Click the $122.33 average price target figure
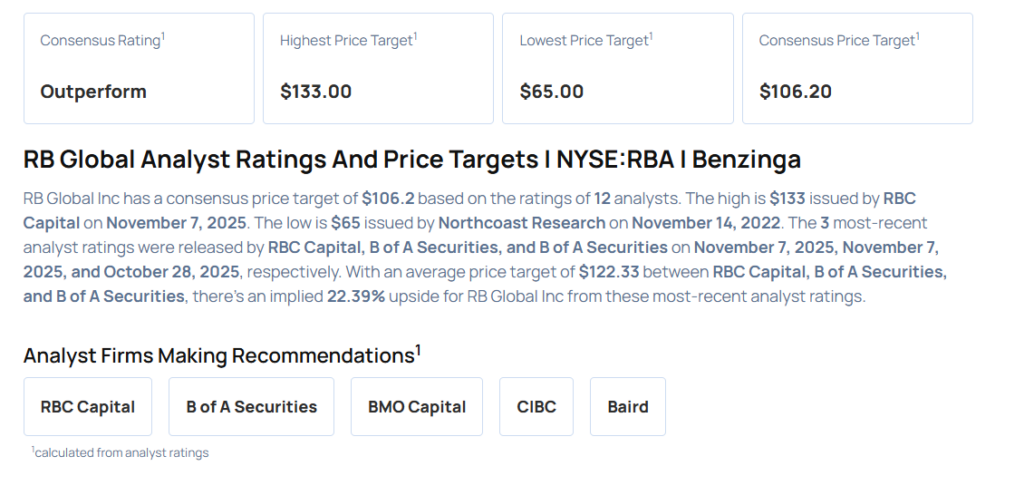Viewport: 1024px width, 495px height. pyautogui.click(x=613, y=272)
